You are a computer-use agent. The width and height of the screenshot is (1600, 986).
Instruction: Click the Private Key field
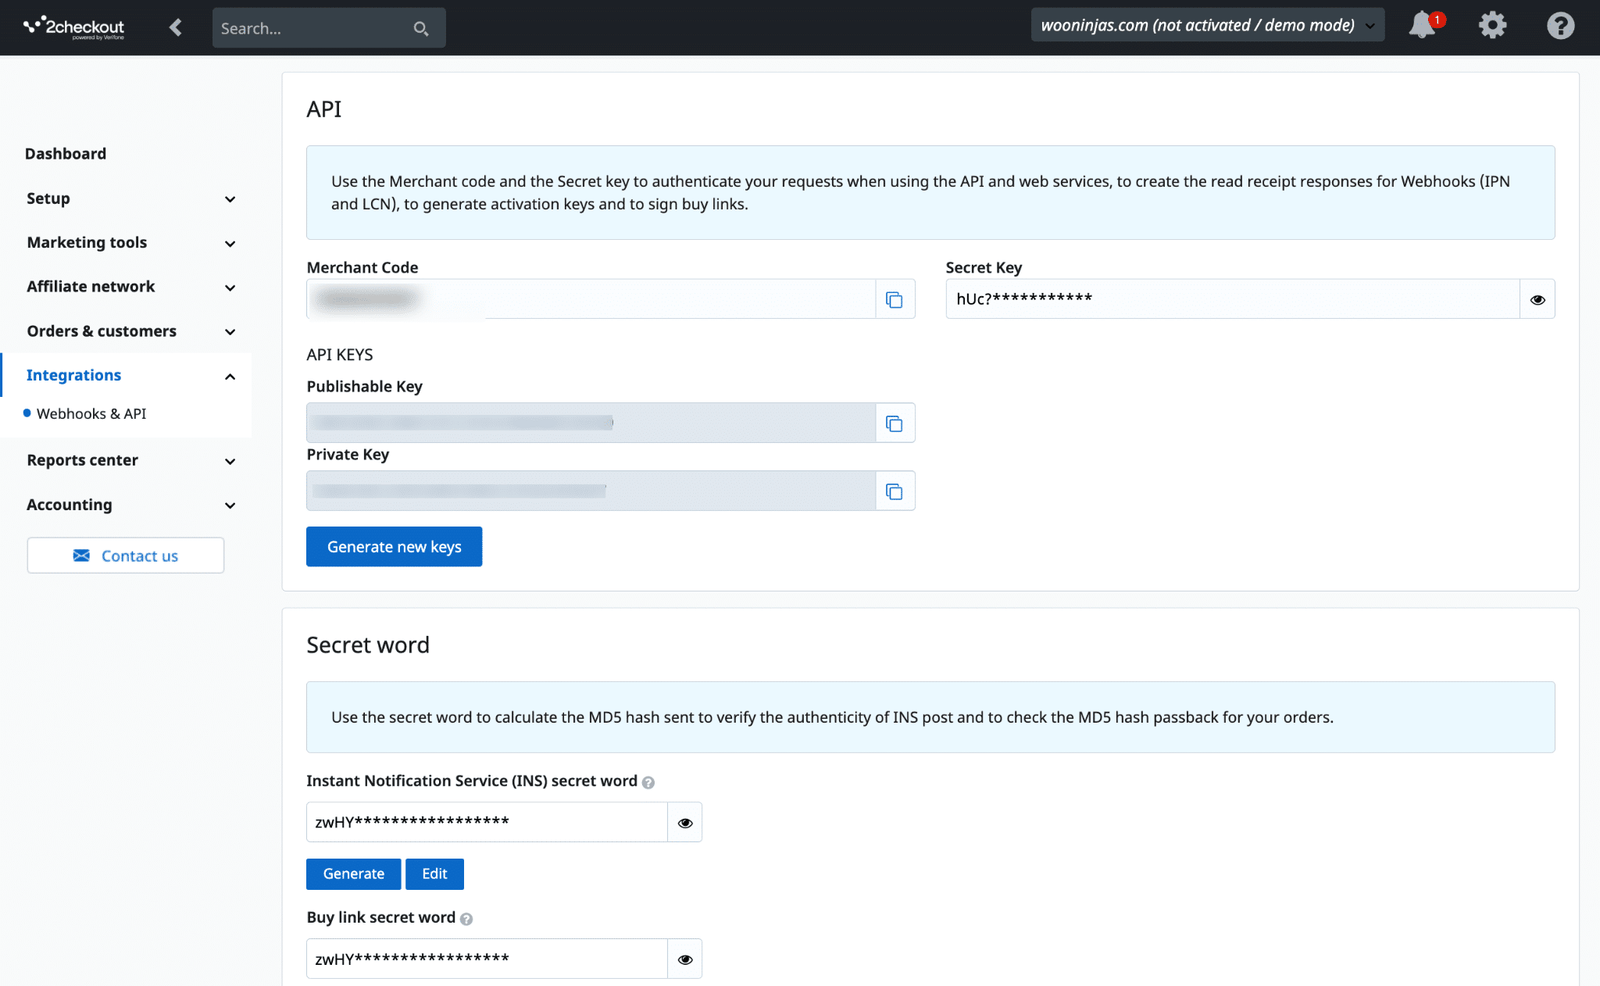[591, 491]
